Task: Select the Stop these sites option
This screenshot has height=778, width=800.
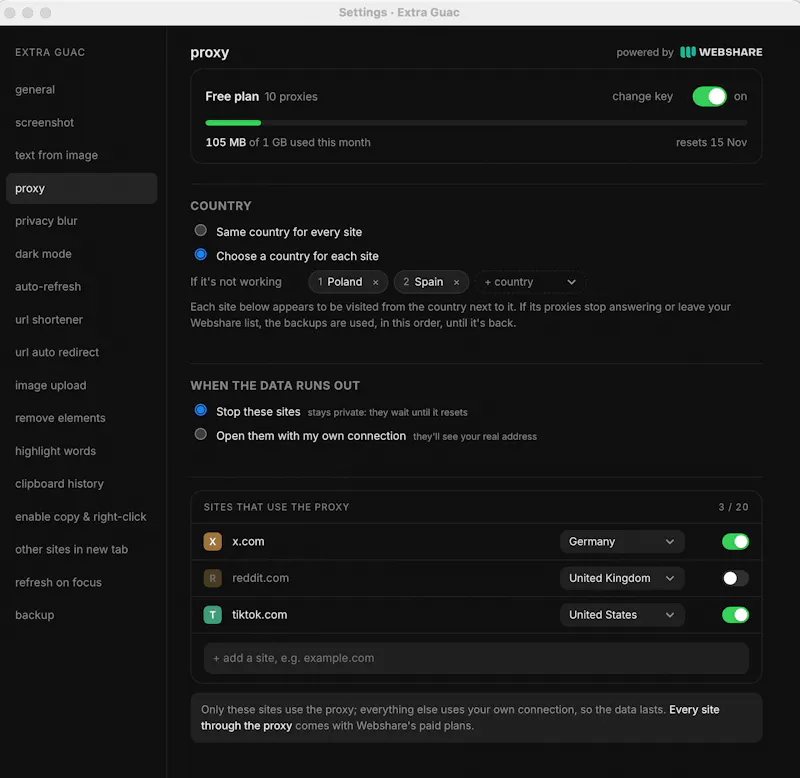Action: pyautogui.click(x=201, y=410)
